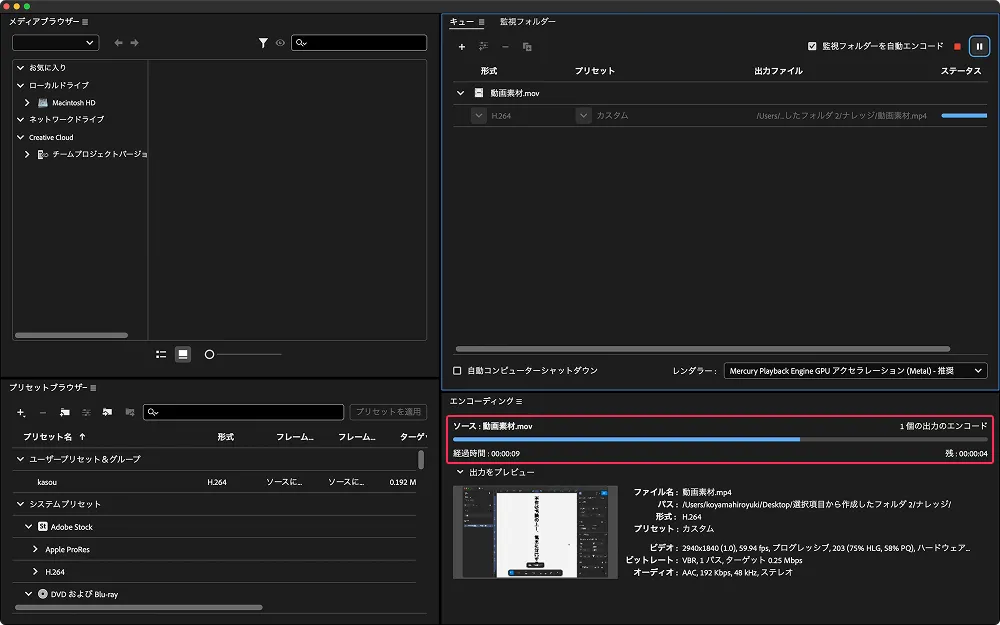Click the ステータス column header
Image resolution: width=1000 pixels, height=625 pixels.
coord(960,71)
